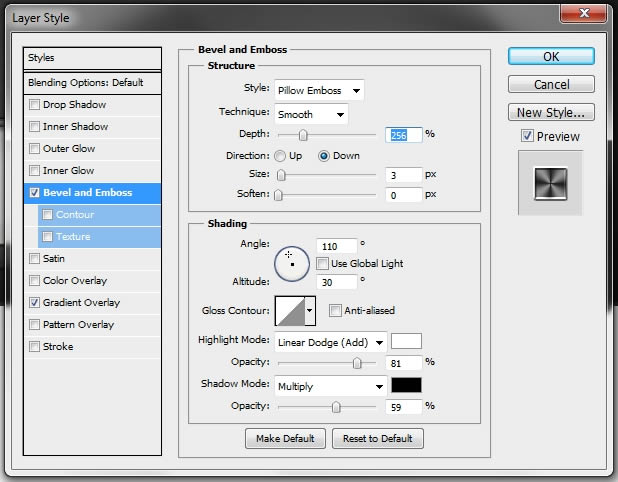Click the Size pixel input field
Viewport: 618px width, 482px height.
pos(404,175)
